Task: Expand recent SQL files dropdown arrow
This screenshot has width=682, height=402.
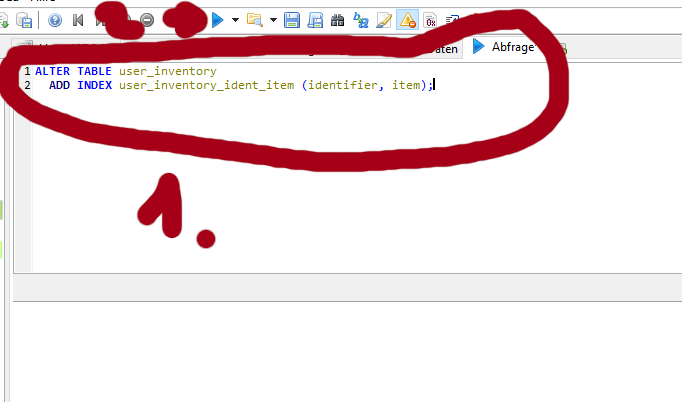Action: (x=273, y=20)
